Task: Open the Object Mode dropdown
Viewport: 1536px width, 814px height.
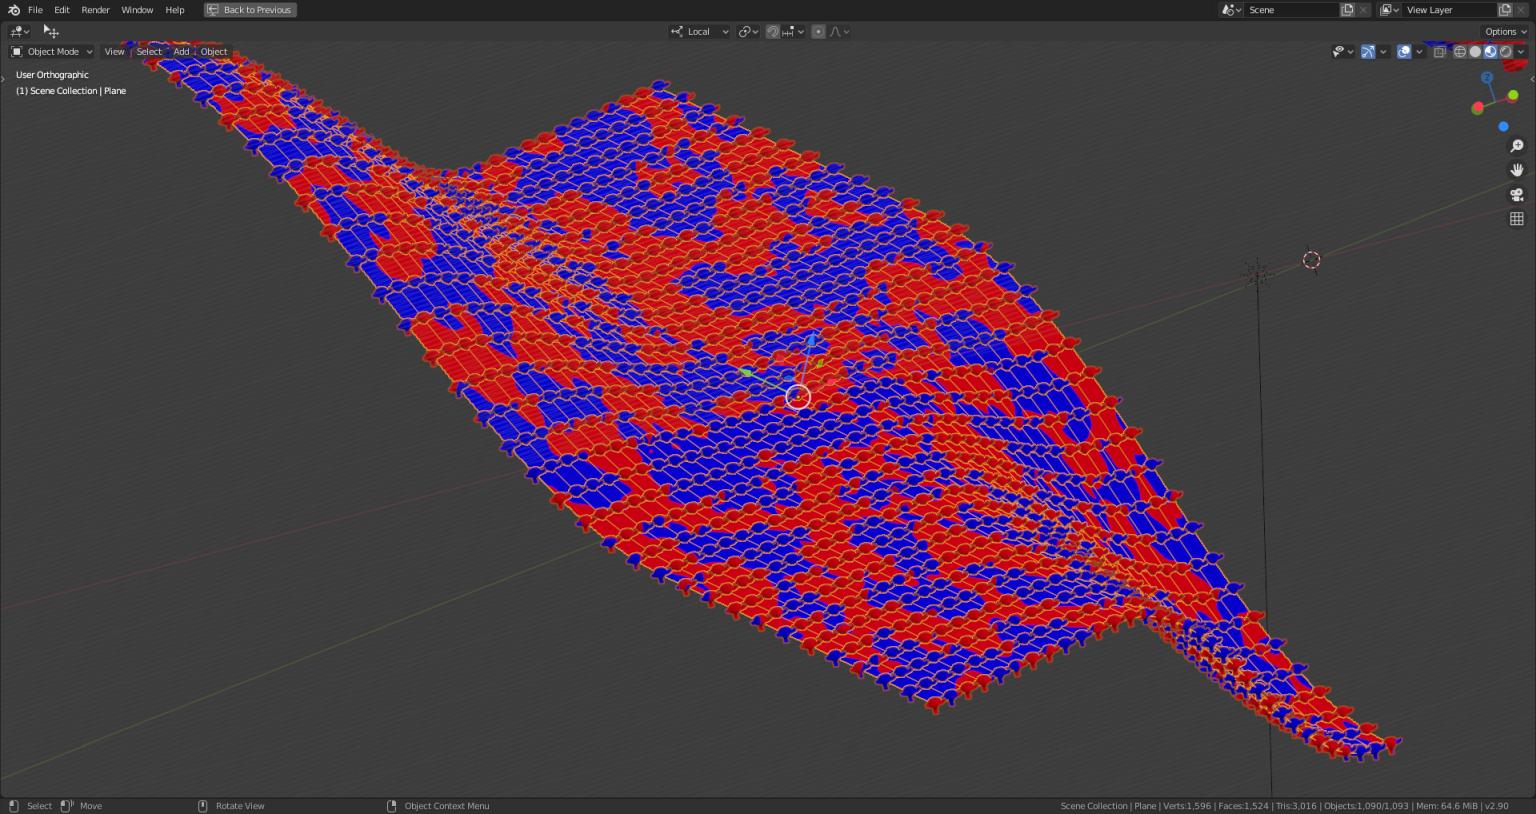Action: pyautogui.click(x=52, y=52)
